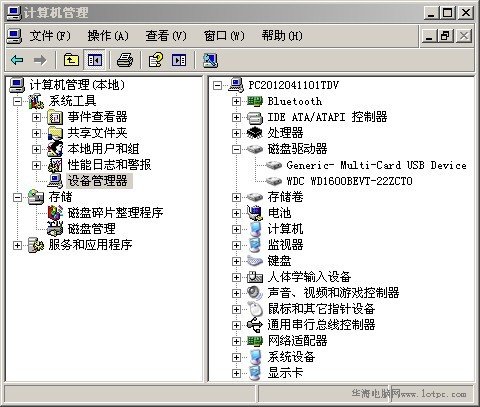Open the 窗口(W) menu
The image size is (480, 407).
[x=224, y=36]
